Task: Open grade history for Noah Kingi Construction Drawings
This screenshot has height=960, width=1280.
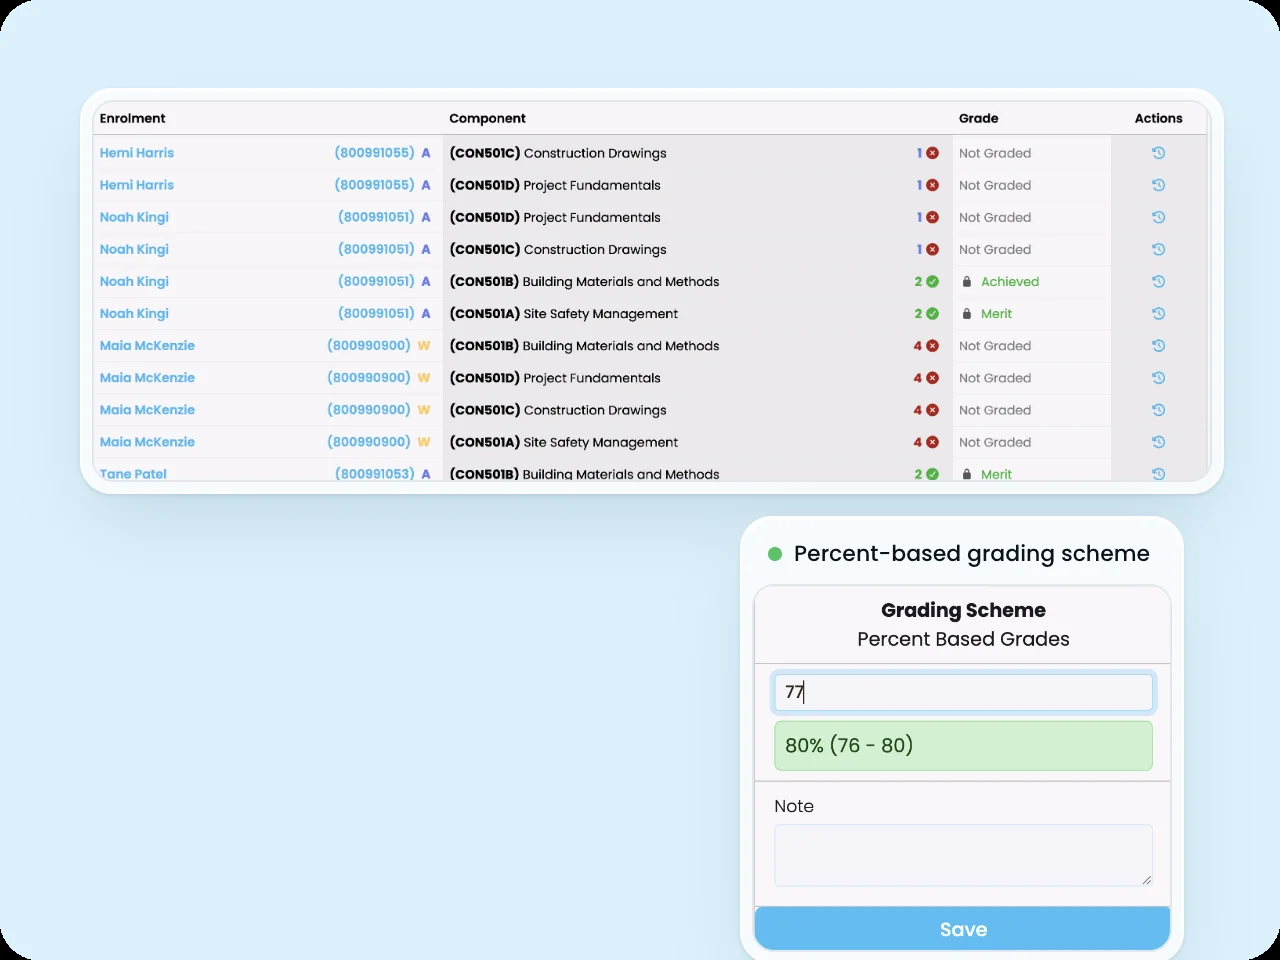Action: (x=1158, y=249)
